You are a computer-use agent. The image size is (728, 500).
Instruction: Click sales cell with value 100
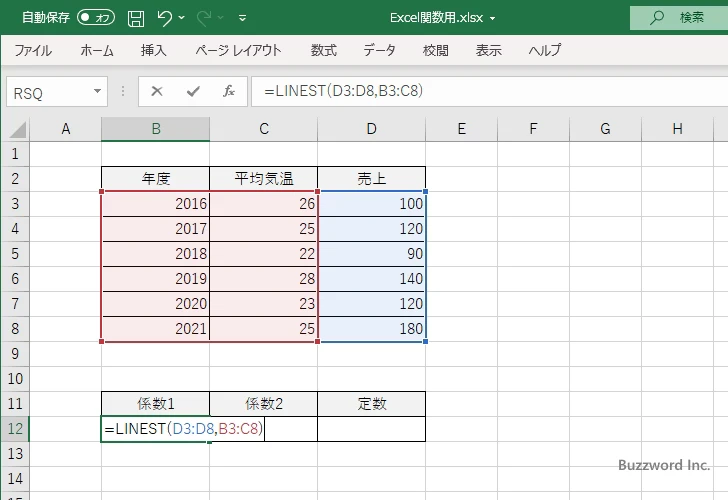(371, 204)
